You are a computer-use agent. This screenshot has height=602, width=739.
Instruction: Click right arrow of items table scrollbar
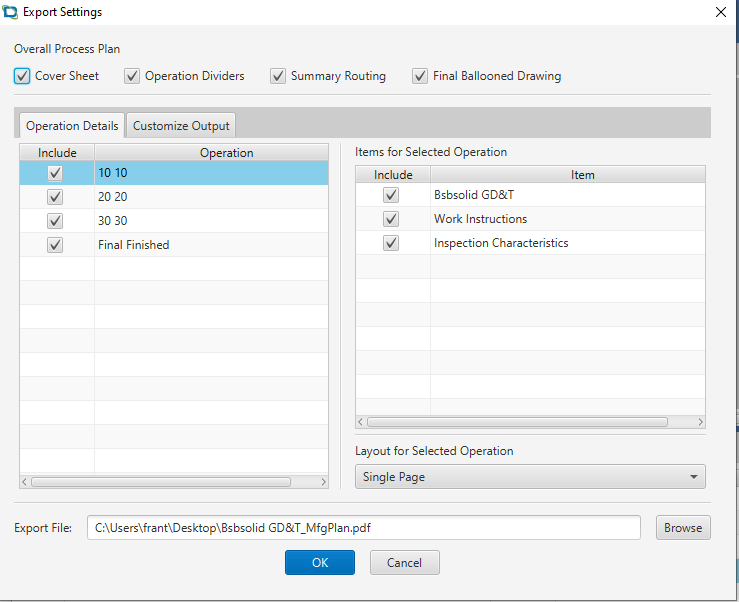[x=700, y=422]
